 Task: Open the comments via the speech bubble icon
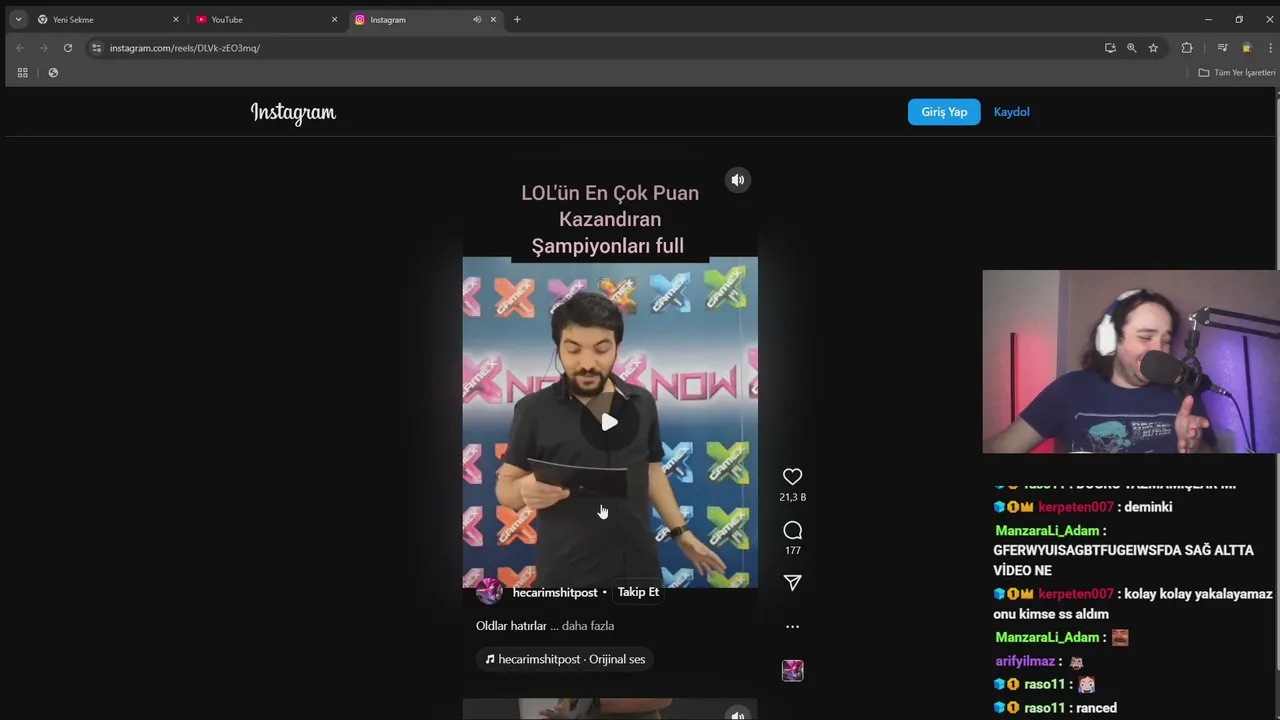792,530
